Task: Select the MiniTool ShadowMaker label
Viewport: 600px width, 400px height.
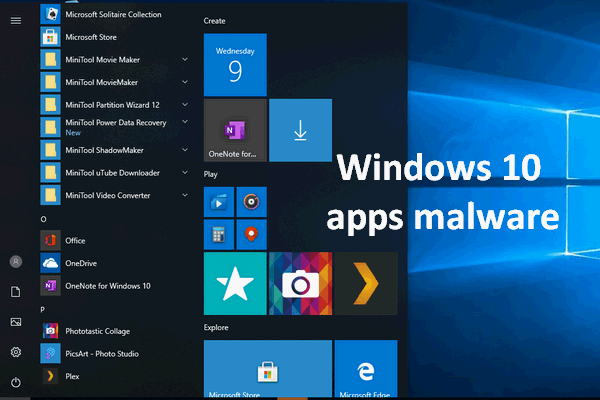Action: [x=104, y=150]
